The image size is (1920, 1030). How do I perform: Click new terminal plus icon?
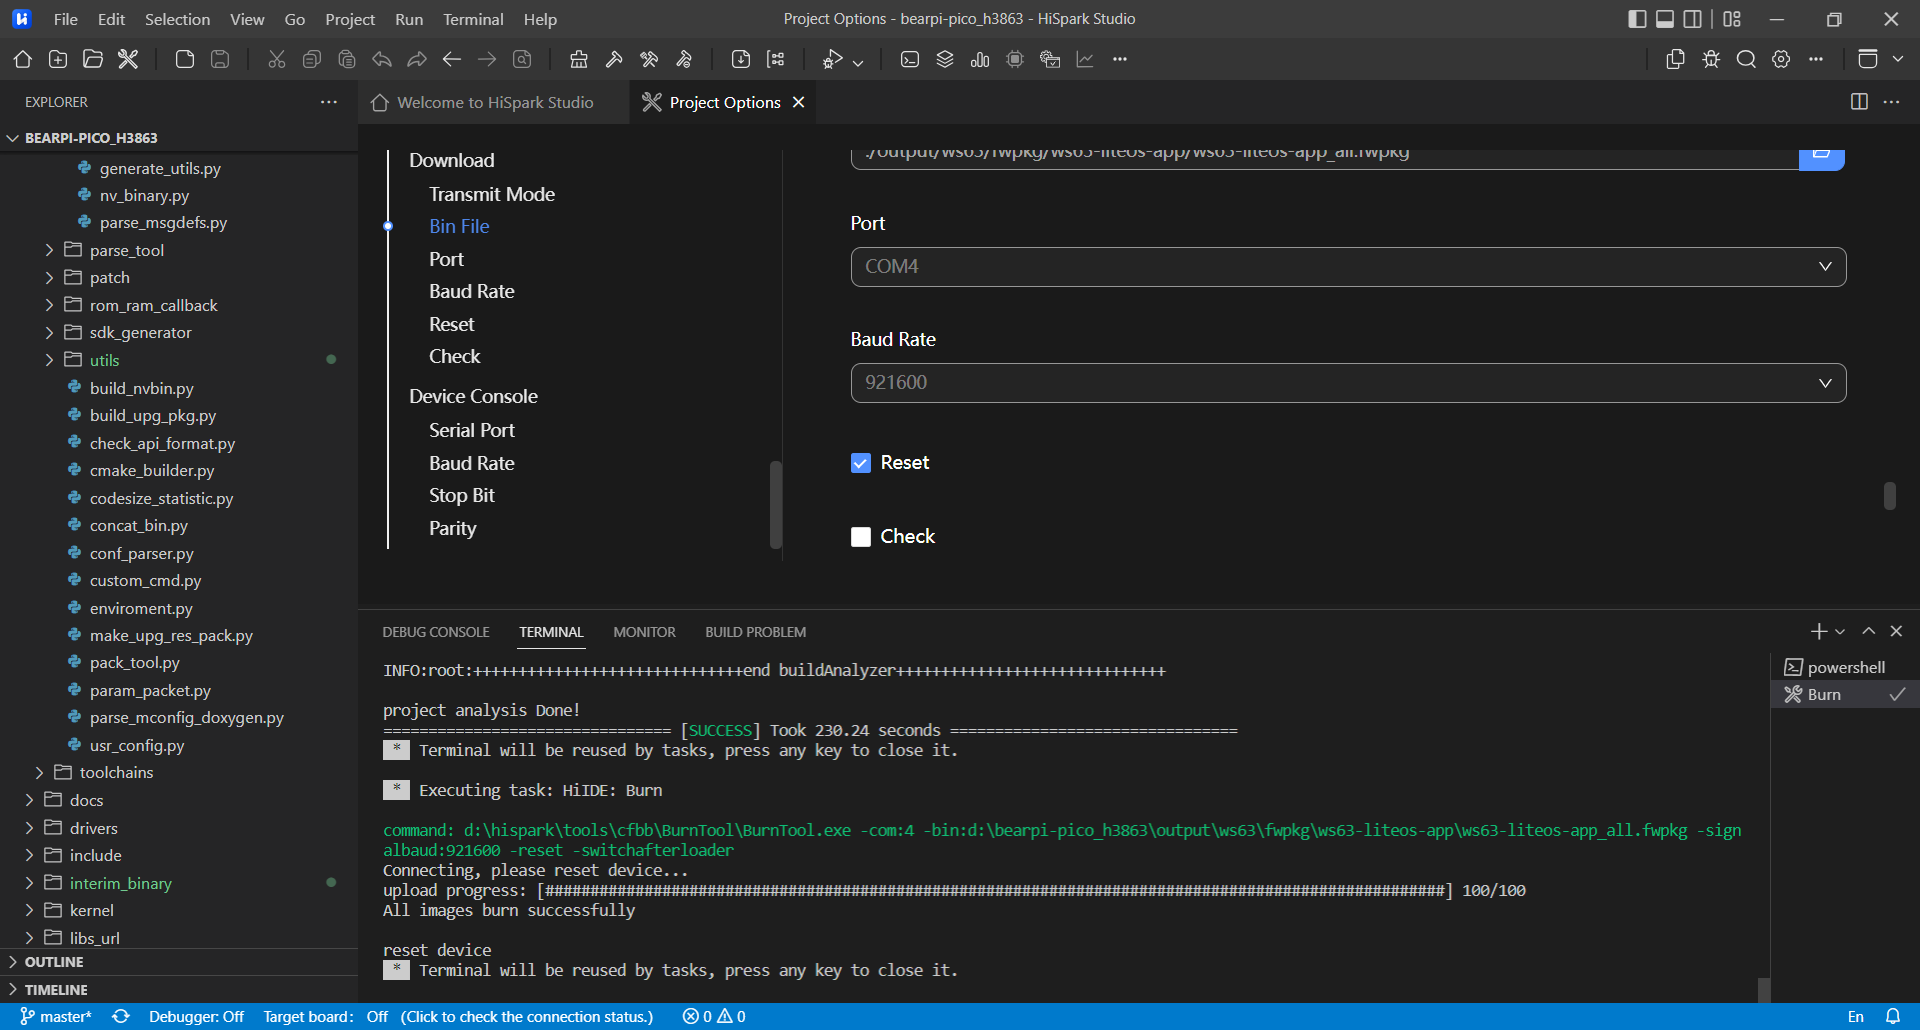(1818, 631)
